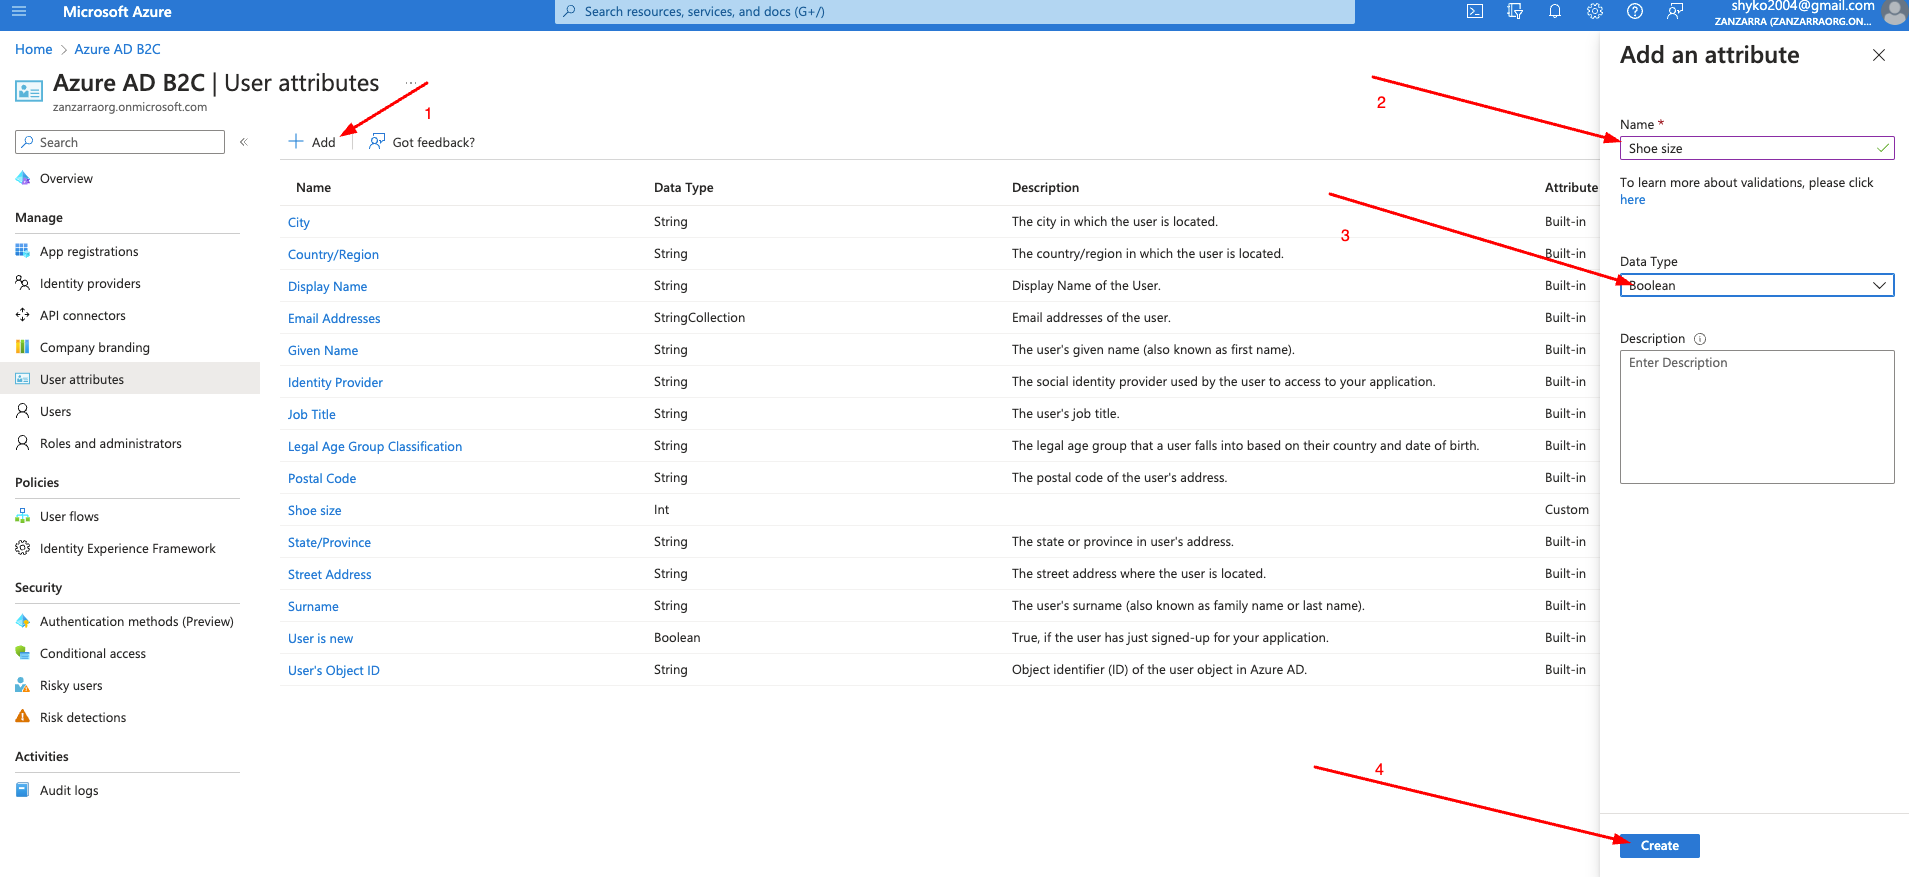Close the Add an attribute panel
Viewport: 1909px width, 877px height.
[x=1879, y=55]
